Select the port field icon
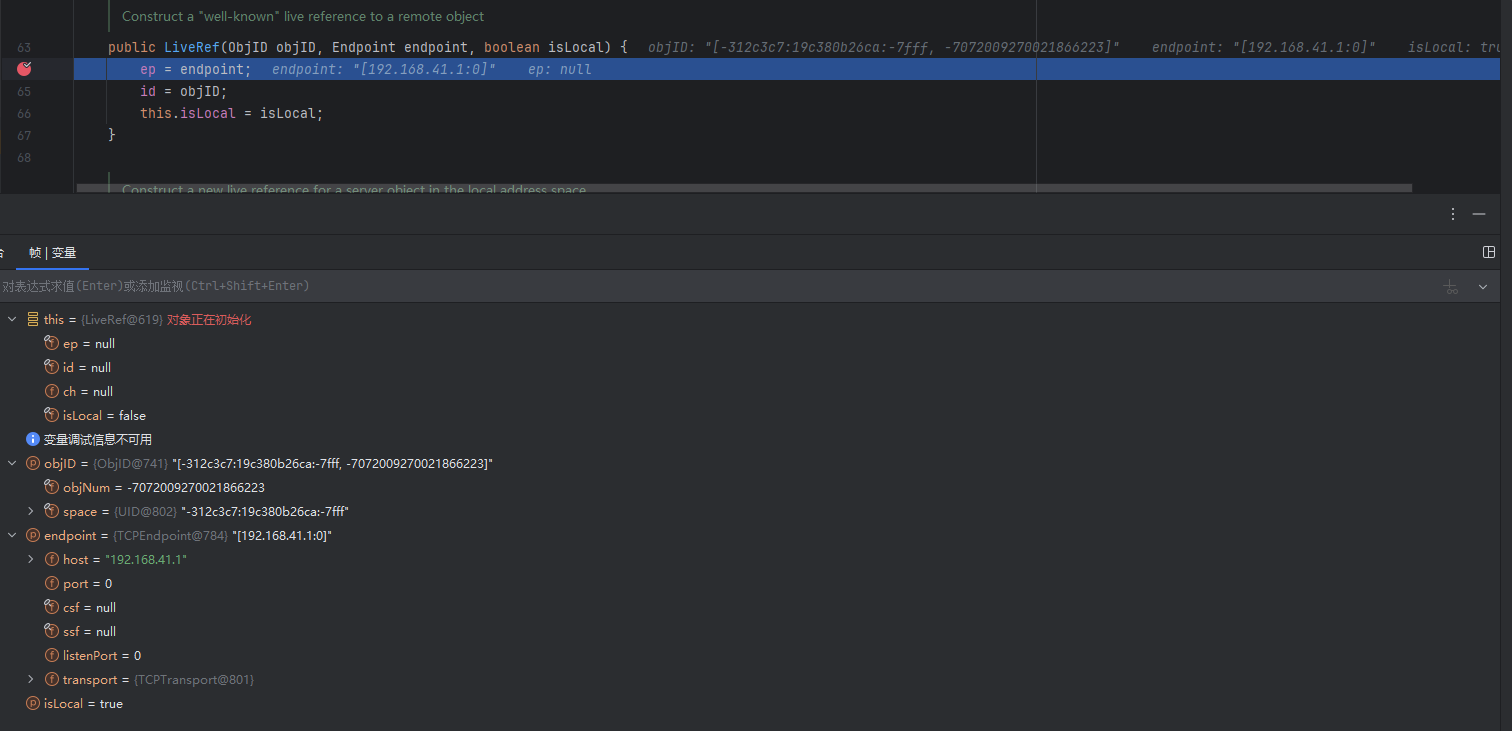Viewport: 1512px width, 731px height. click(52, 584)
